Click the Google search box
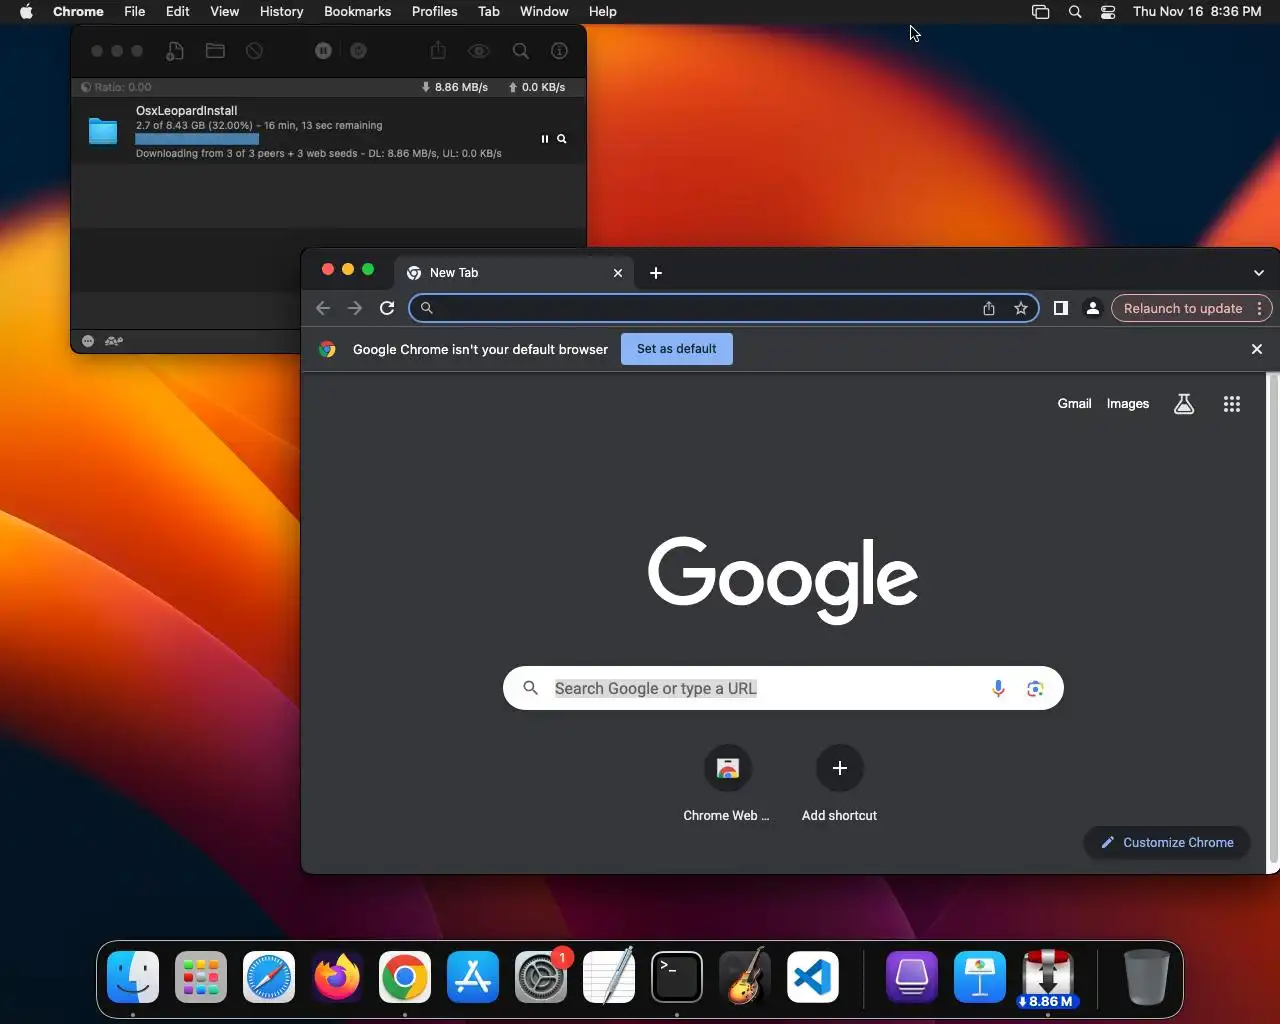Viewport: 1280px width, 1024px height. coord(783,688)
